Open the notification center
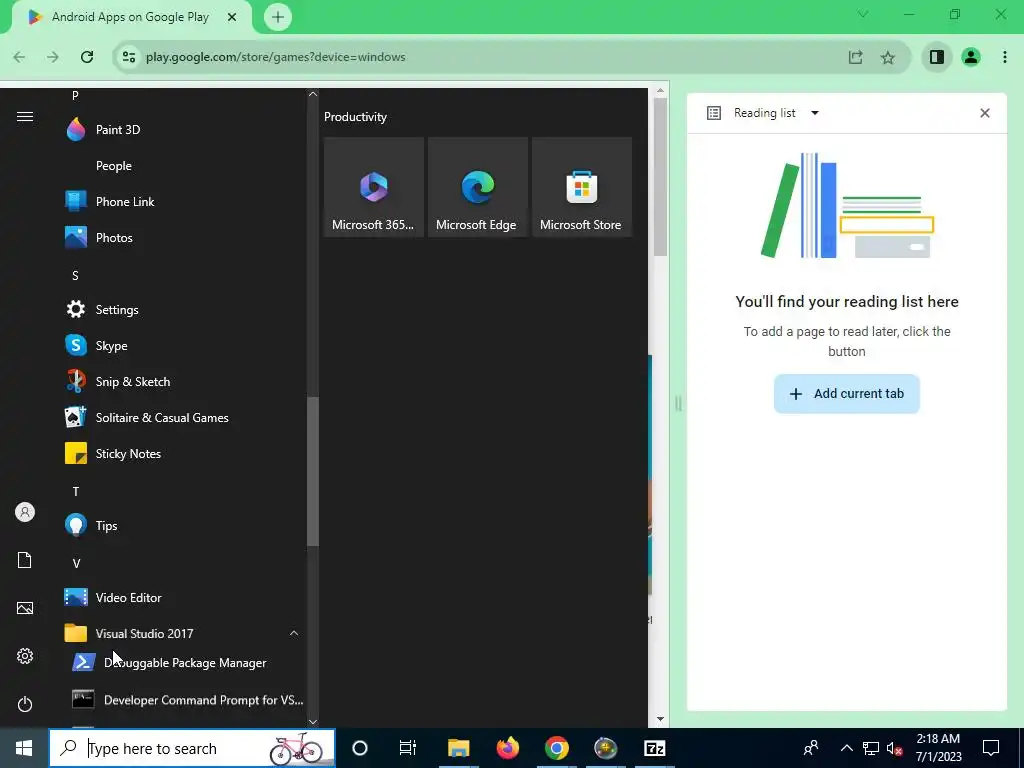Screen dimensions: 1024x768 coord(991,748)
